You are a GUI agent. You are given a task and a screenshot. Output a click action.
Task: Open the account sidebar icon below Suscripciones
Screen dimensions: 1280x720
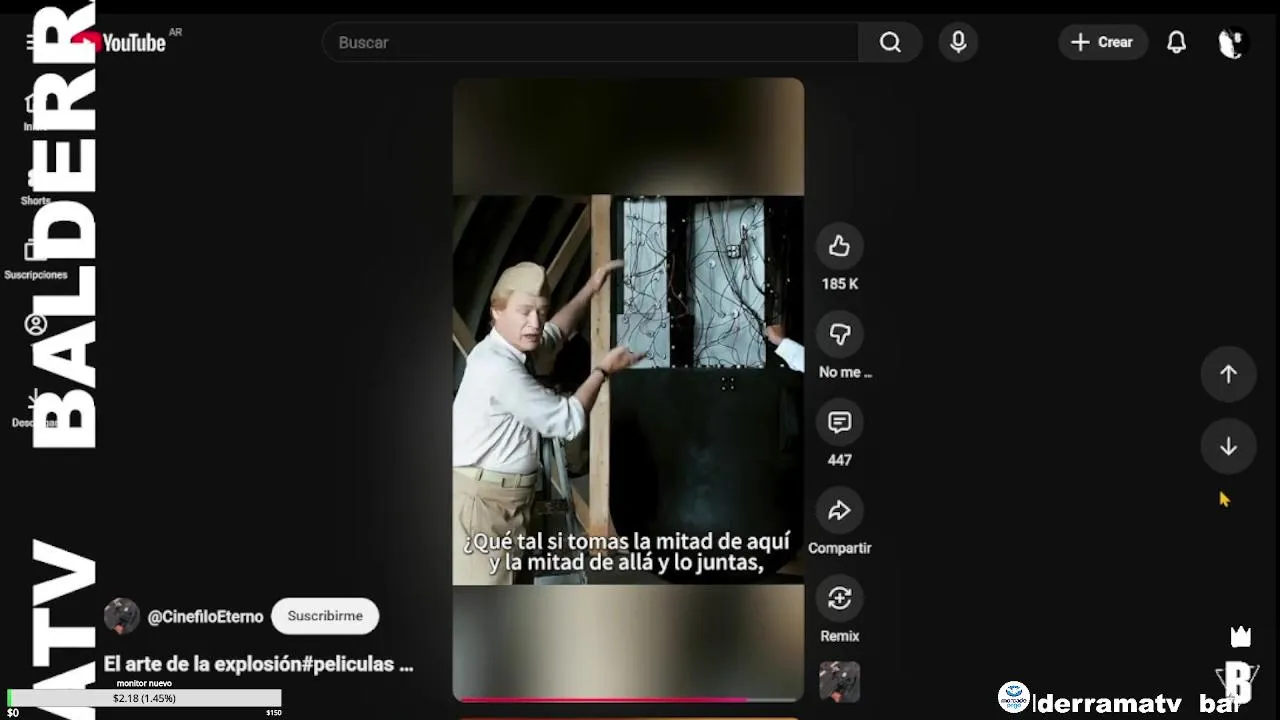click(x=36, y=324)
